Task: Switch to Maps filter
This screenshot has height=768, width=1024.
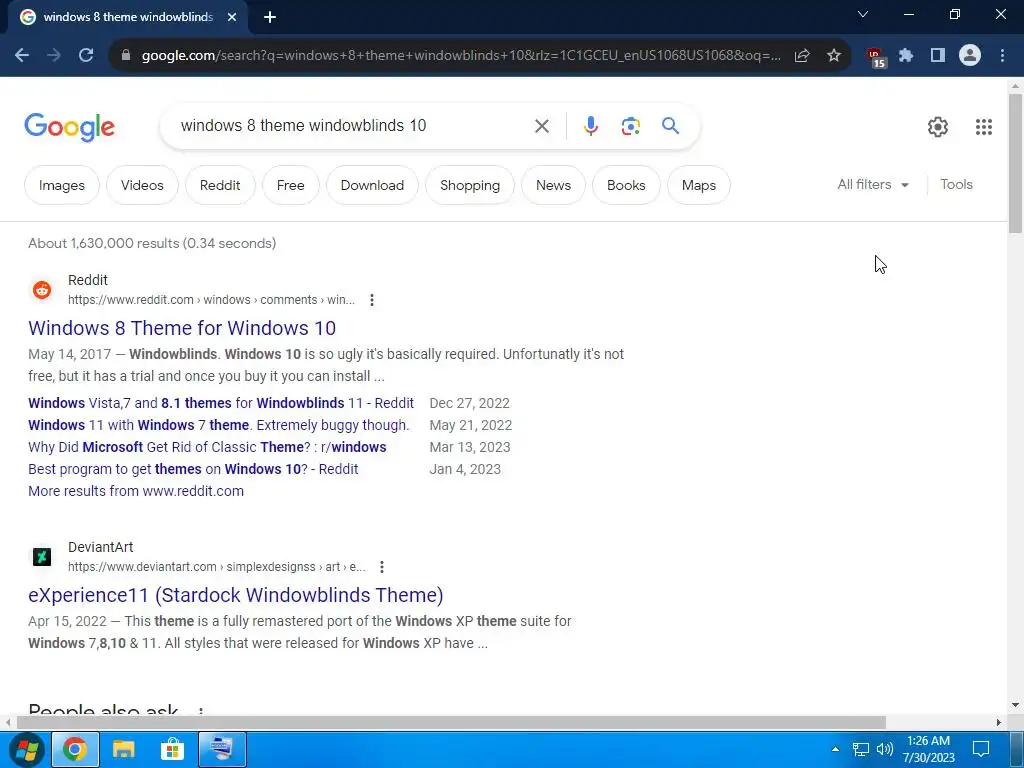Action: [699, 185]
